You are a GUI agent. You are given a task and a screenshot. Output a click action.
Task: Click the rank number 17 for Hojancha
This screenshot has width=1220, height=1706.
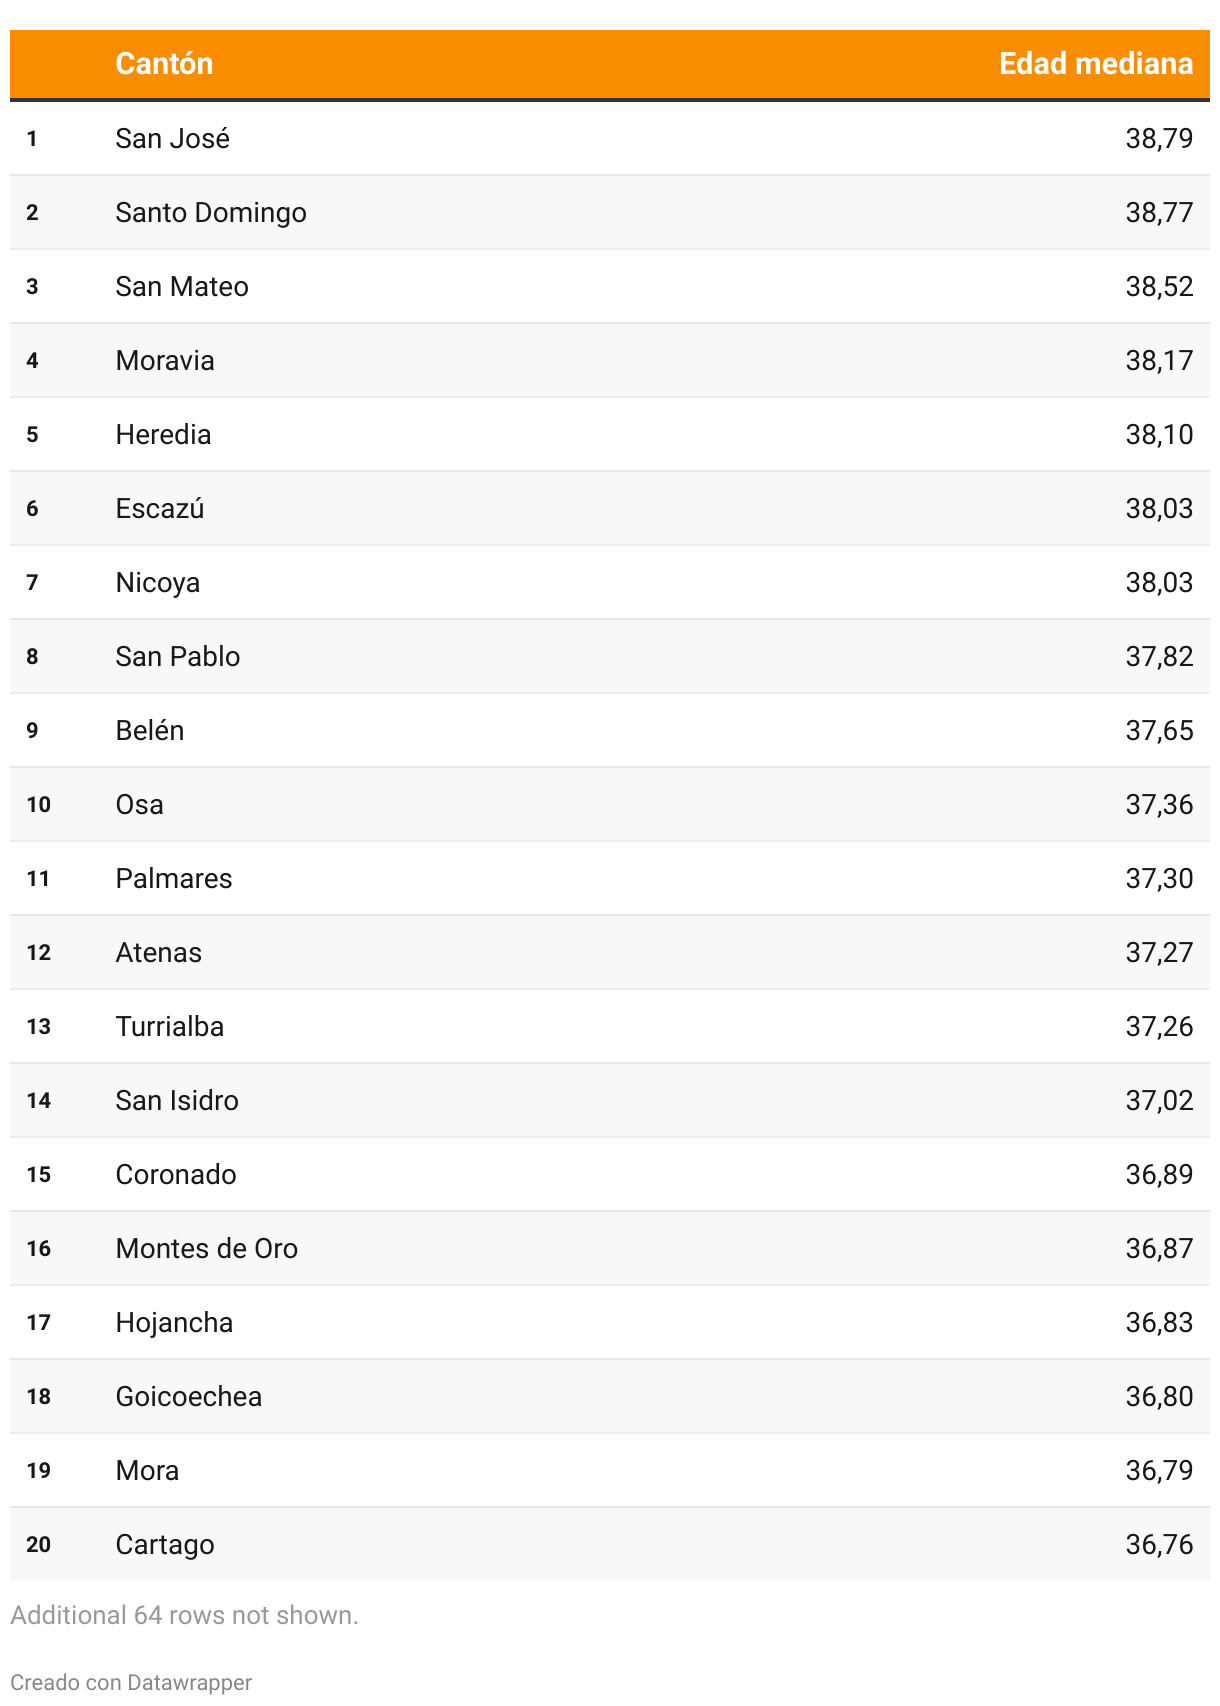(39, 1322)
